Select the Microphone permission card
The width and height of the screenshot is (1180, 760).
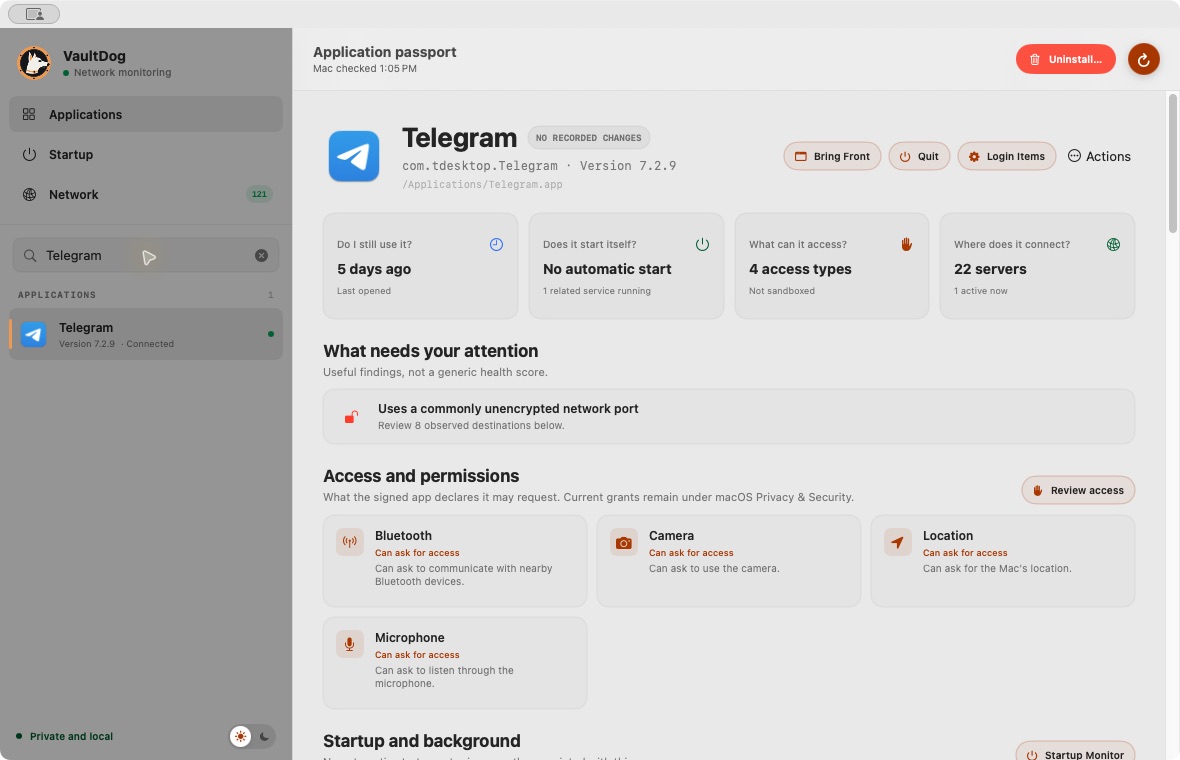point(455,663)
